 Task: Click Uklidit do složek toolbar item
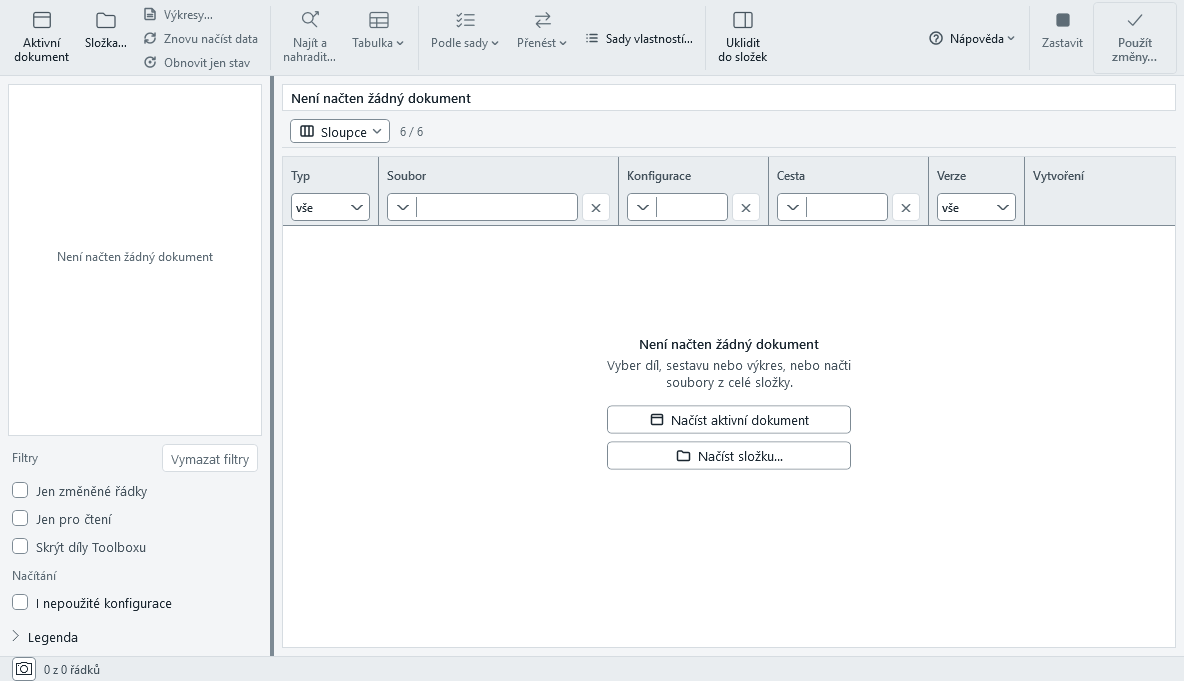coord(743,37)
